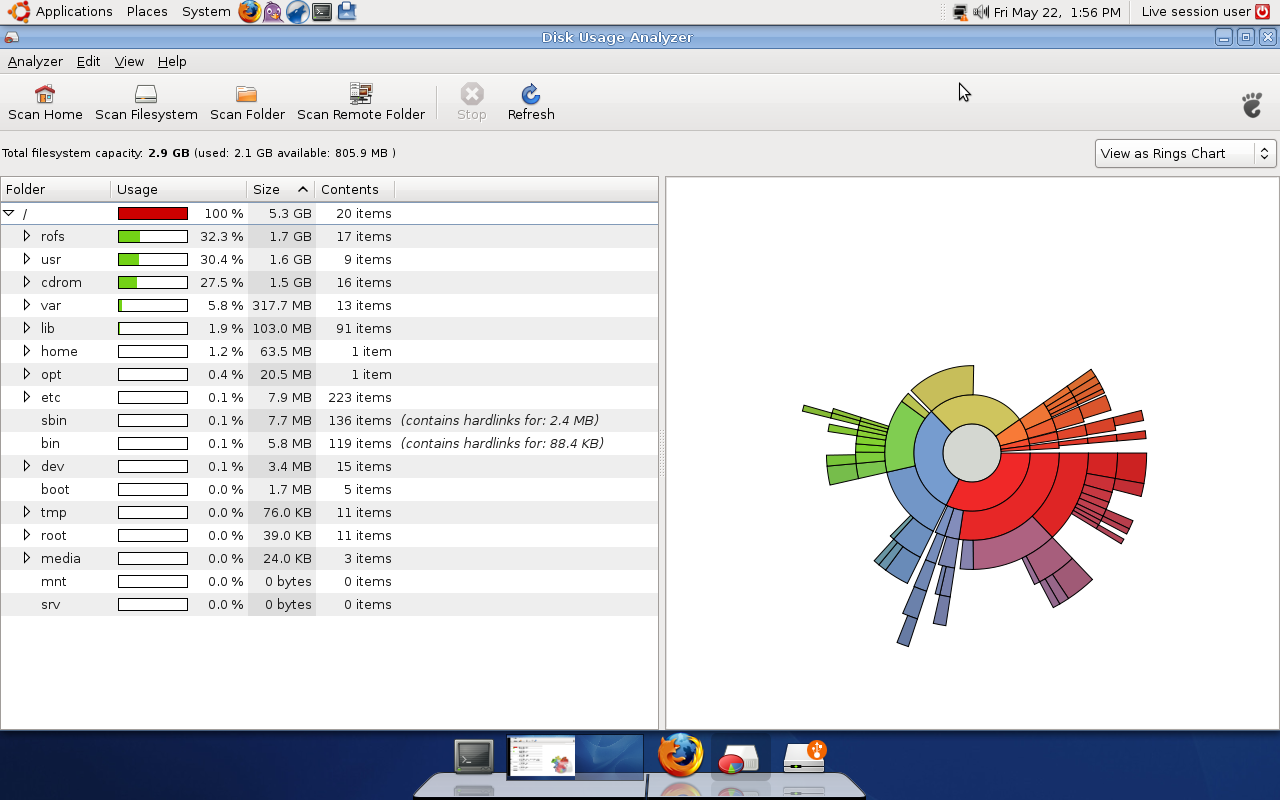The width and height of the screenshot is (1280, 800).
Task: Start a scan of the Home folder
Action: [45, 102]
